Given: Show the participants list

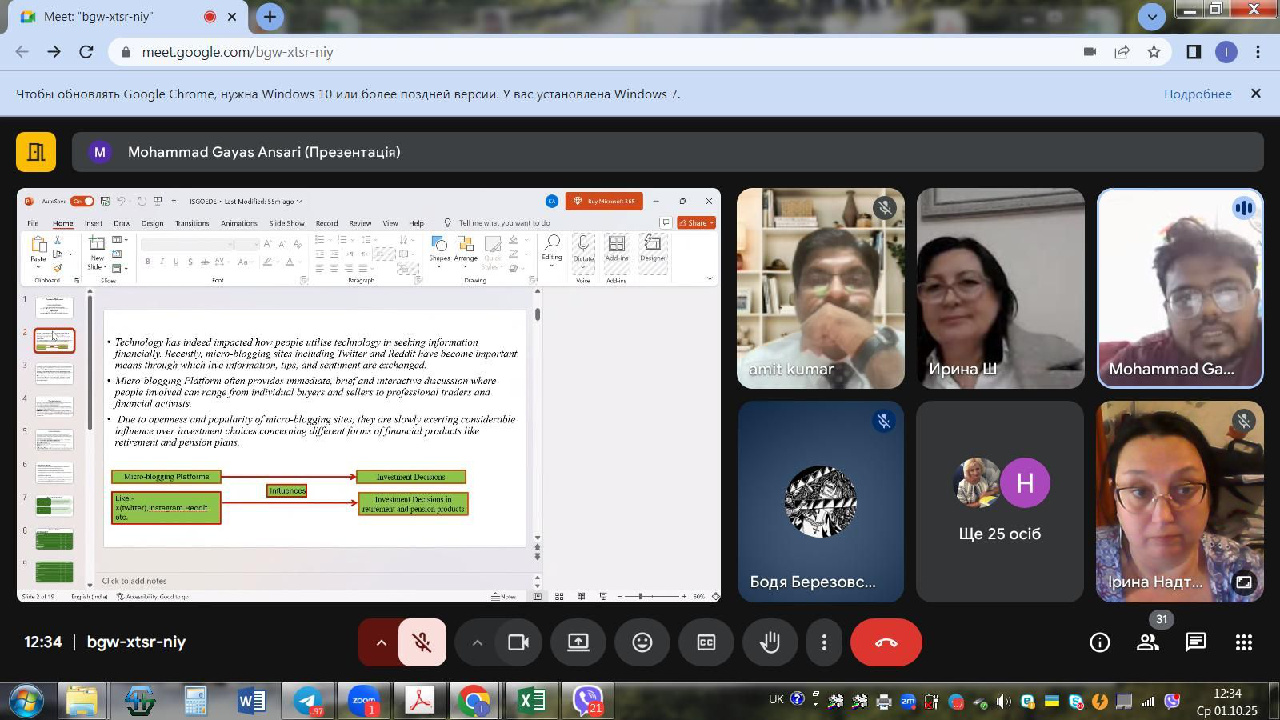Looking at the screenshot, I should (1148, 642).
